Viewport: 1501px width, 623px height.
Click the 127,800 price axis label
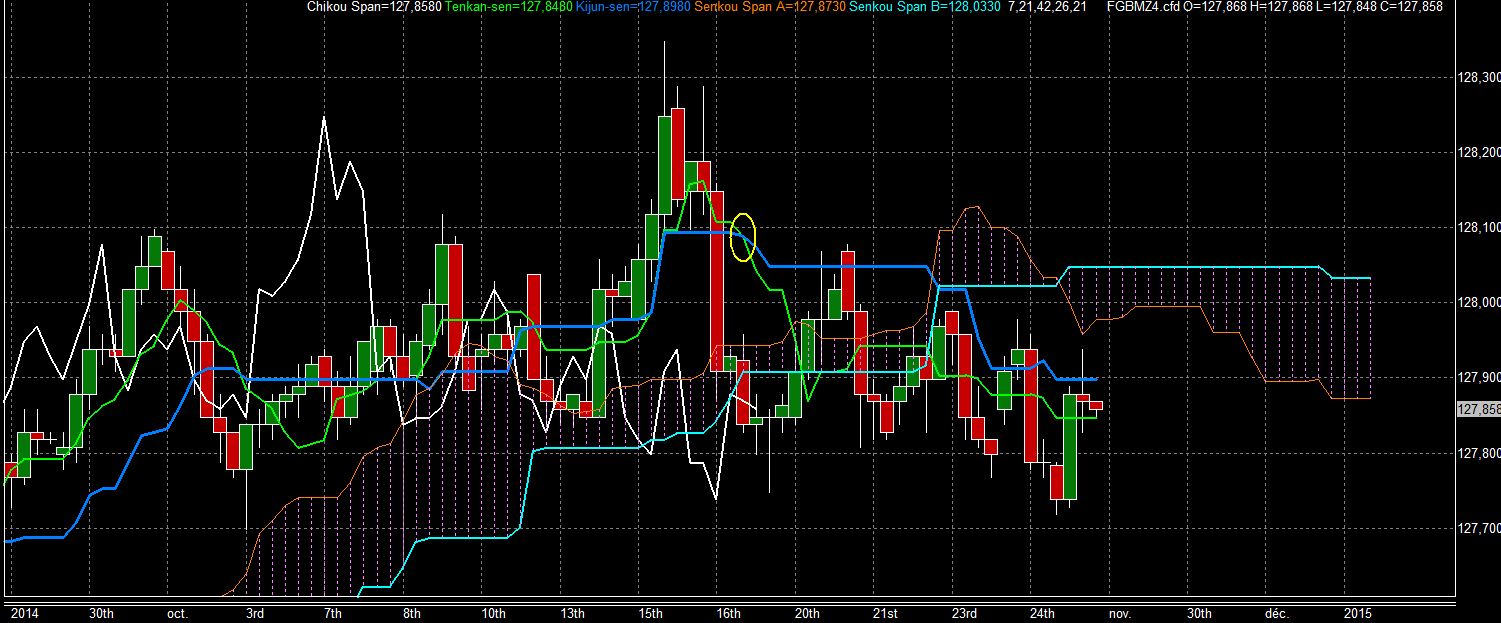point(1478,453)
